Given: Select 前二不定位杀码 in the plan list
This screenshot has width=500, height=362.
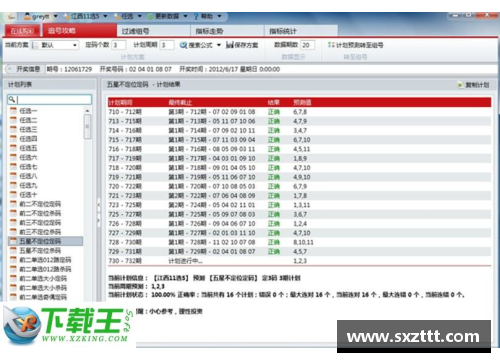Looking at the screenshot, I should (40, 213).
